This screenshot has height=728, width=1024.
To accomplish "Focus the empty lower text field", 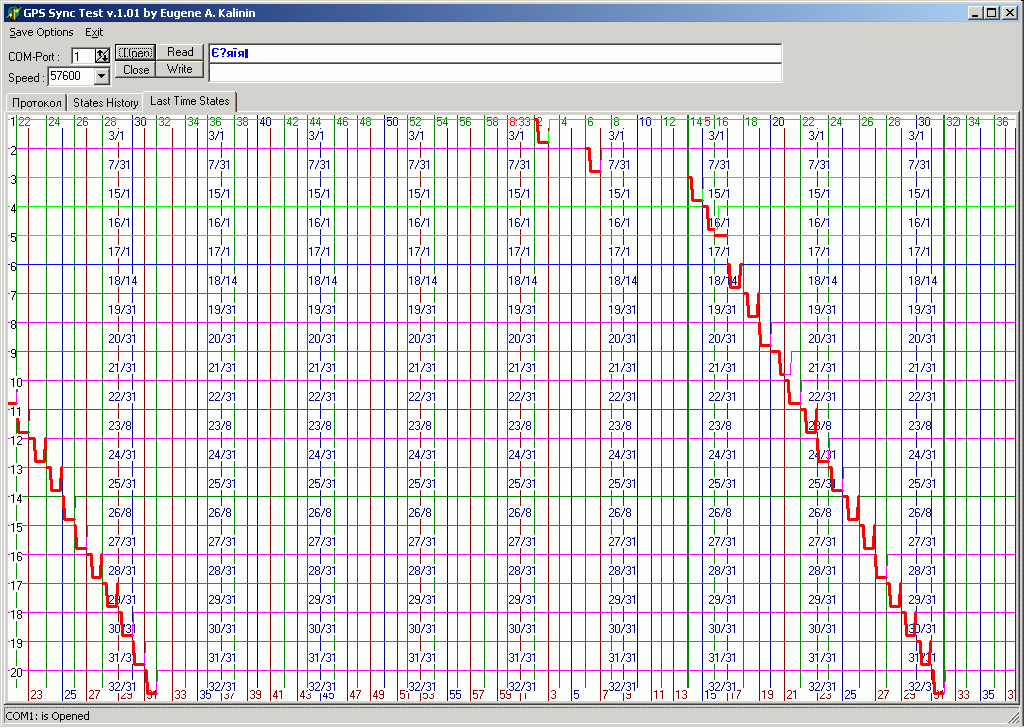I will click(494, 72).
